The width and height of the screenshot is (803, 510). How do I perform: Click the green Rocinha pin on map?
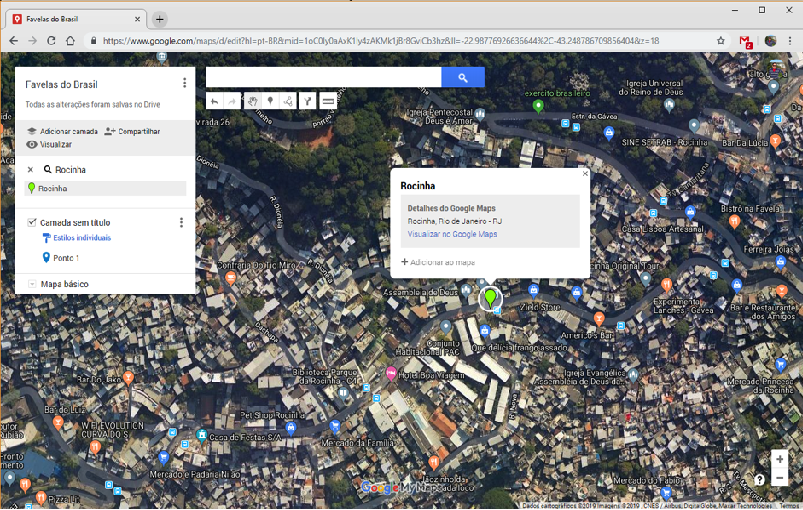(x=490, y=297)
